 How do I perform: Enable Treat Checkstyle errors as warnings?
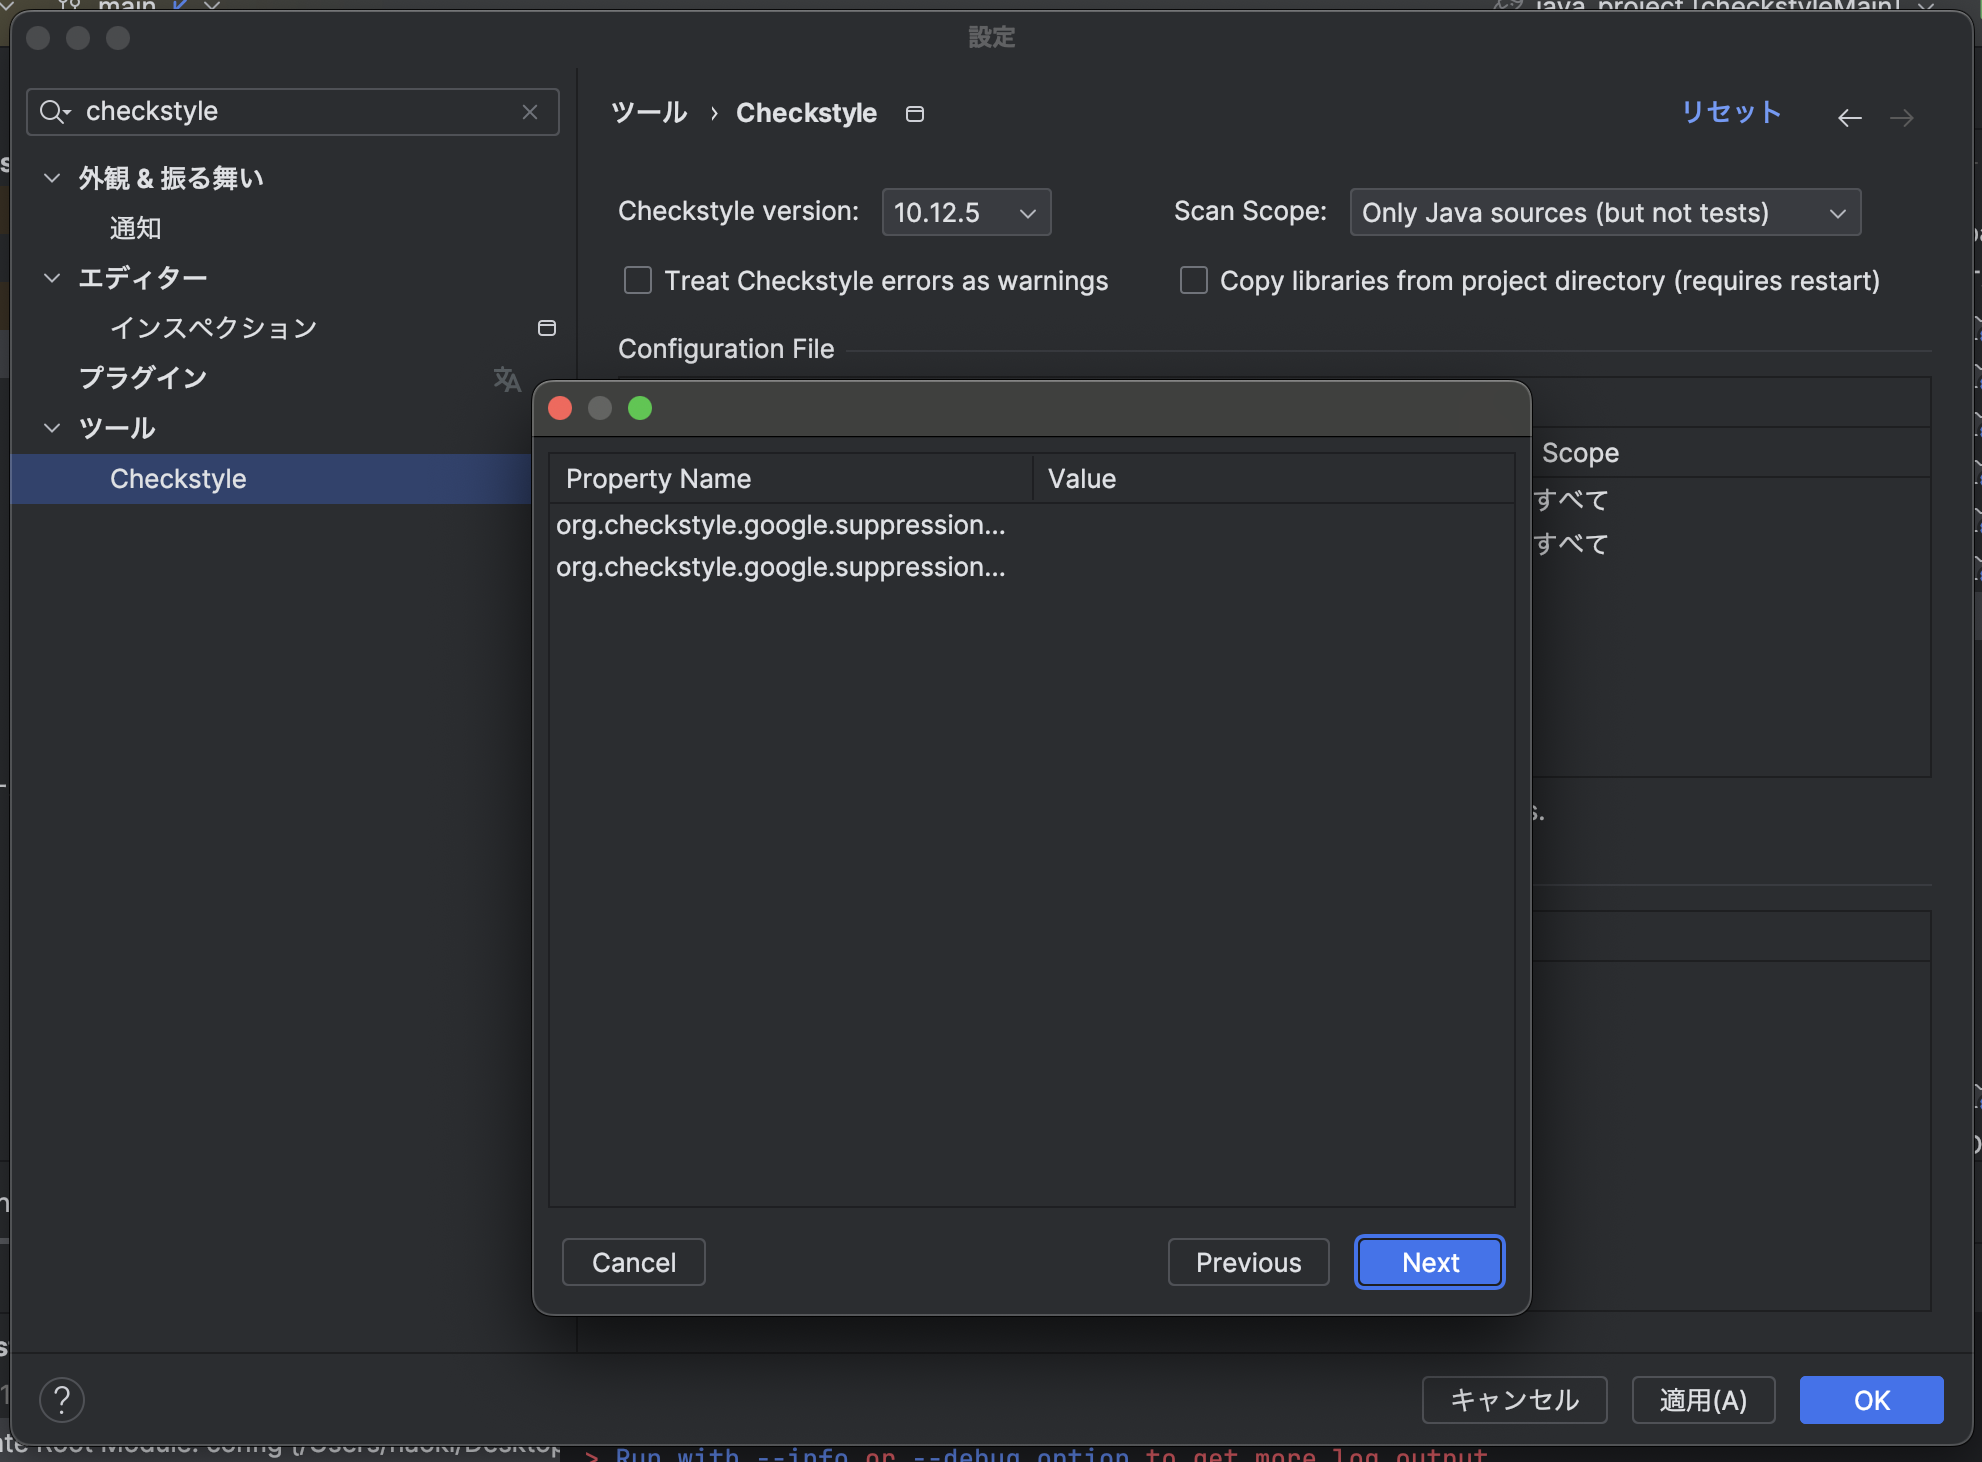pos(638,280)
